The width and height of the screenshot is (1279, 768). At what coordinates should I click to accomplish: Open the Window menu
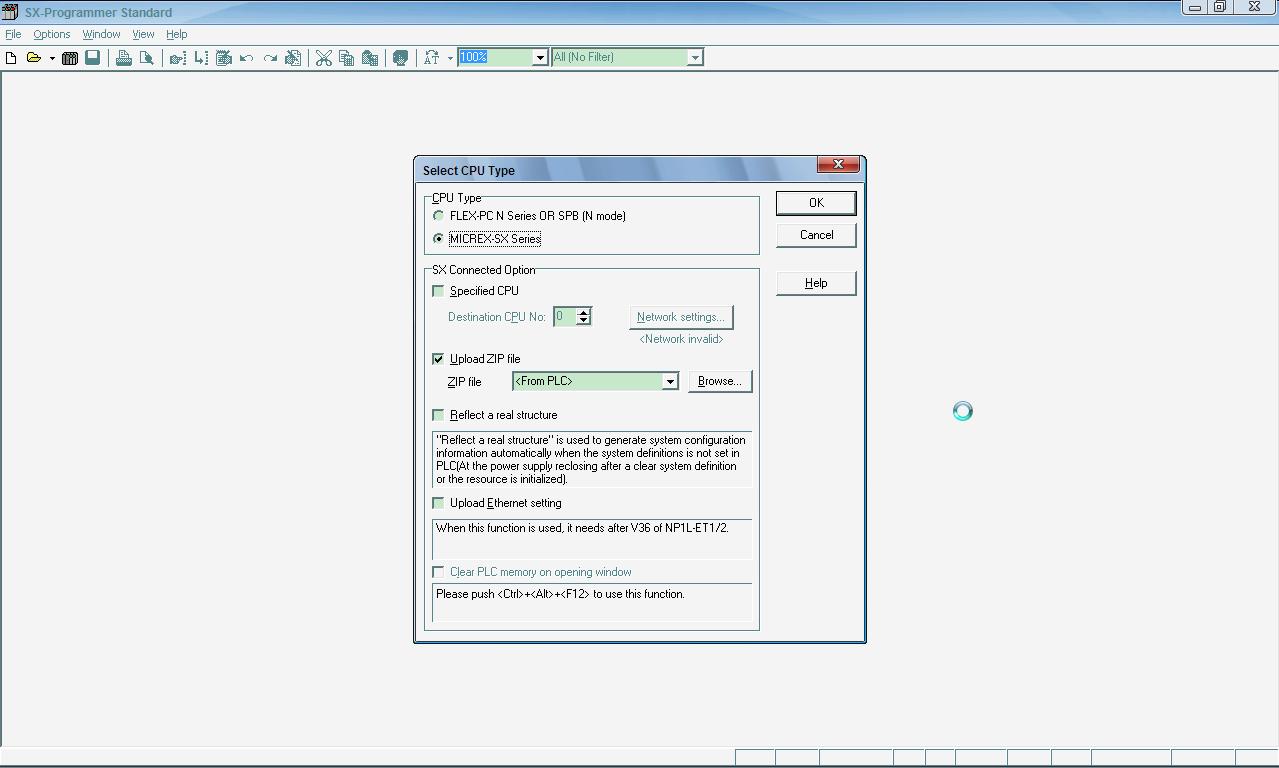pyautogui.click(x=101, y=34)
